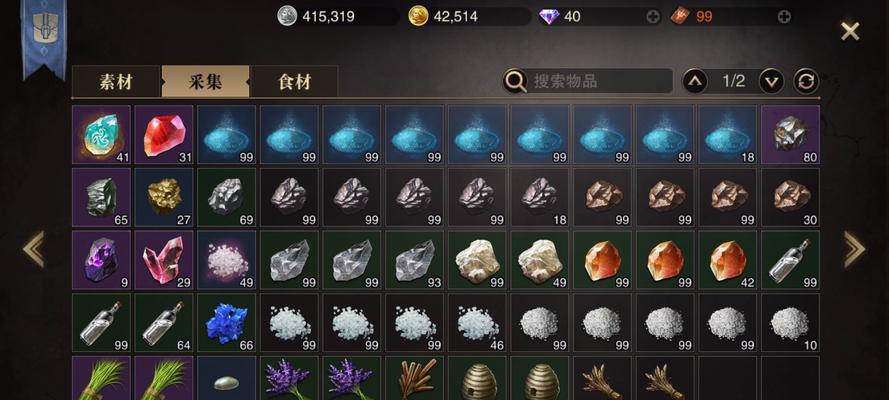Image resolution: width=889 pixels, height=400 pixels.
Task: Click the glass bottle stack with 64 count
Action: [164, 322]
